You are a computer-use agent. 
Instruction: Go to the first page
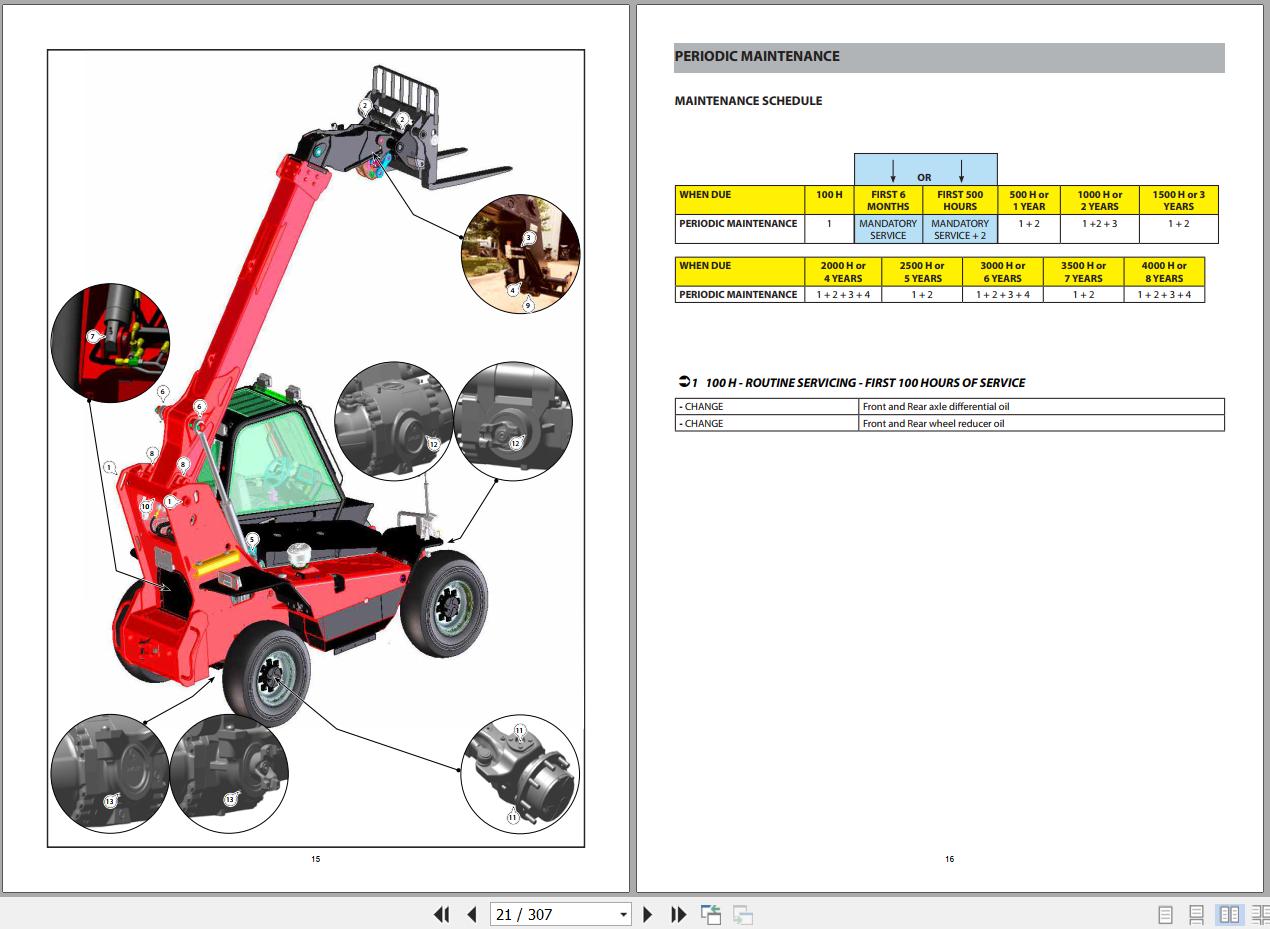click(441, 914)
